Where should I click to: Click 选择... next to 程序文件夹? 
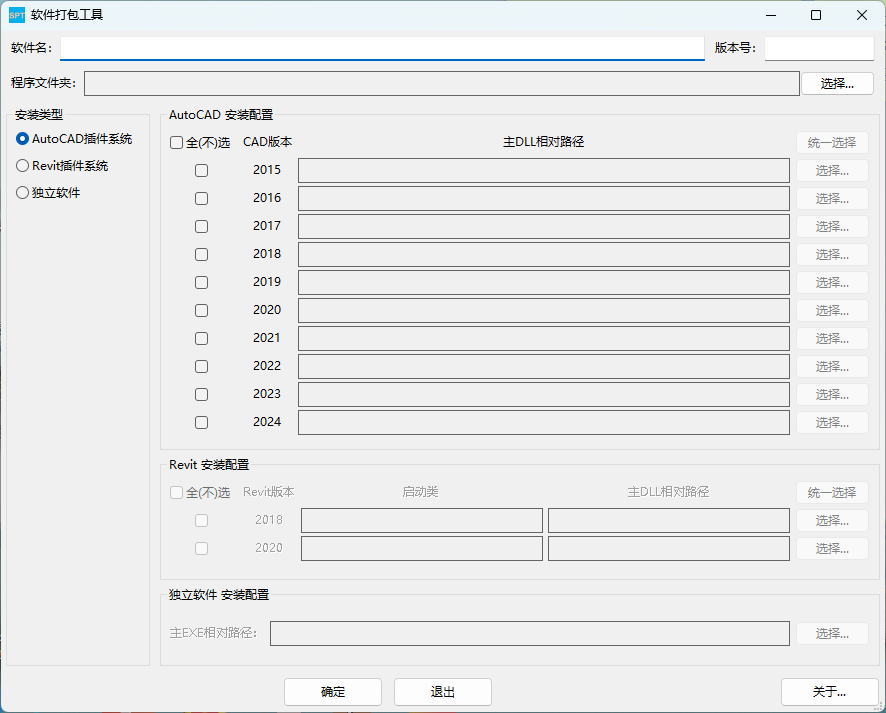coord(837,84)
